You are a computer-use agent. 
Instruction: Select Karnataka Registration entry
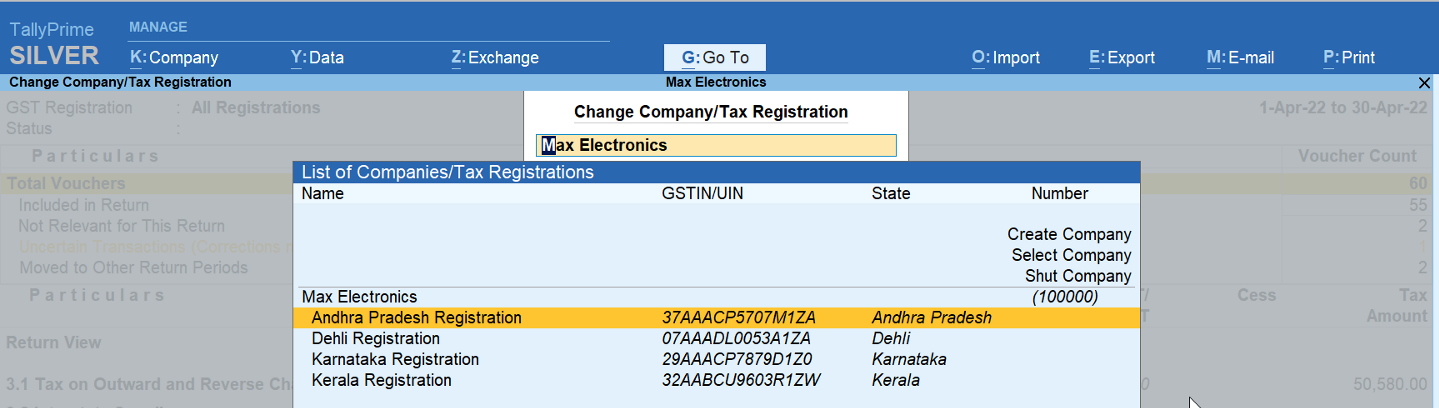(x=716, y=360)
